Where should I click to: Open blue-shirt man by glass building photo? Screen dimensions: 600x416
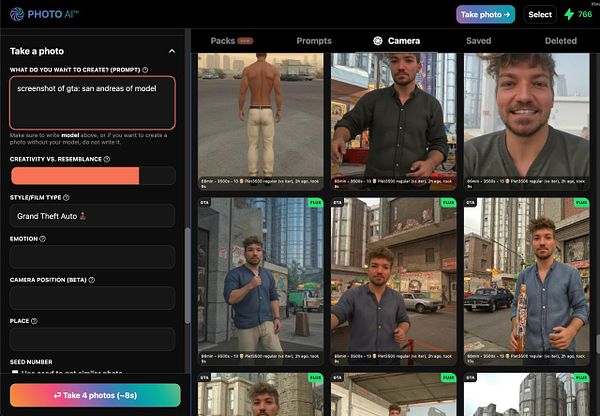261,281
